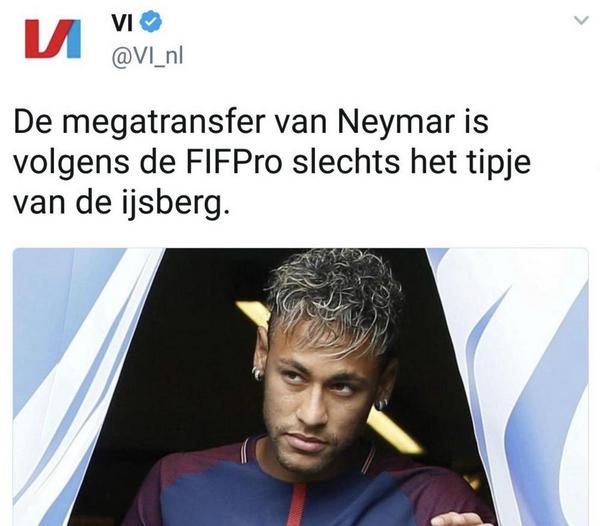Click the blue part of VI logo
The height and width of the screenshot is (526, 600).
[x=71, y=39]
